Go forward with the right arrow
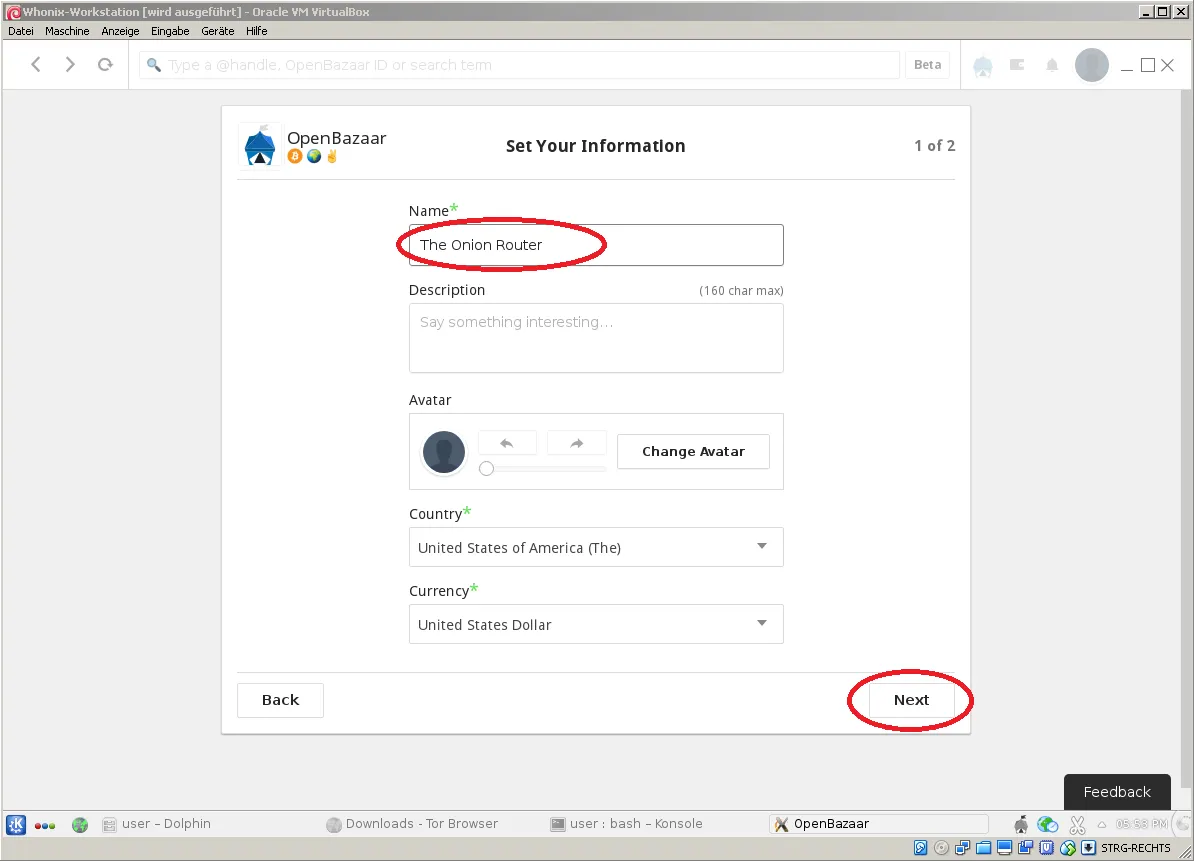The image size is (1194, 861). click(x=70, y=65)
